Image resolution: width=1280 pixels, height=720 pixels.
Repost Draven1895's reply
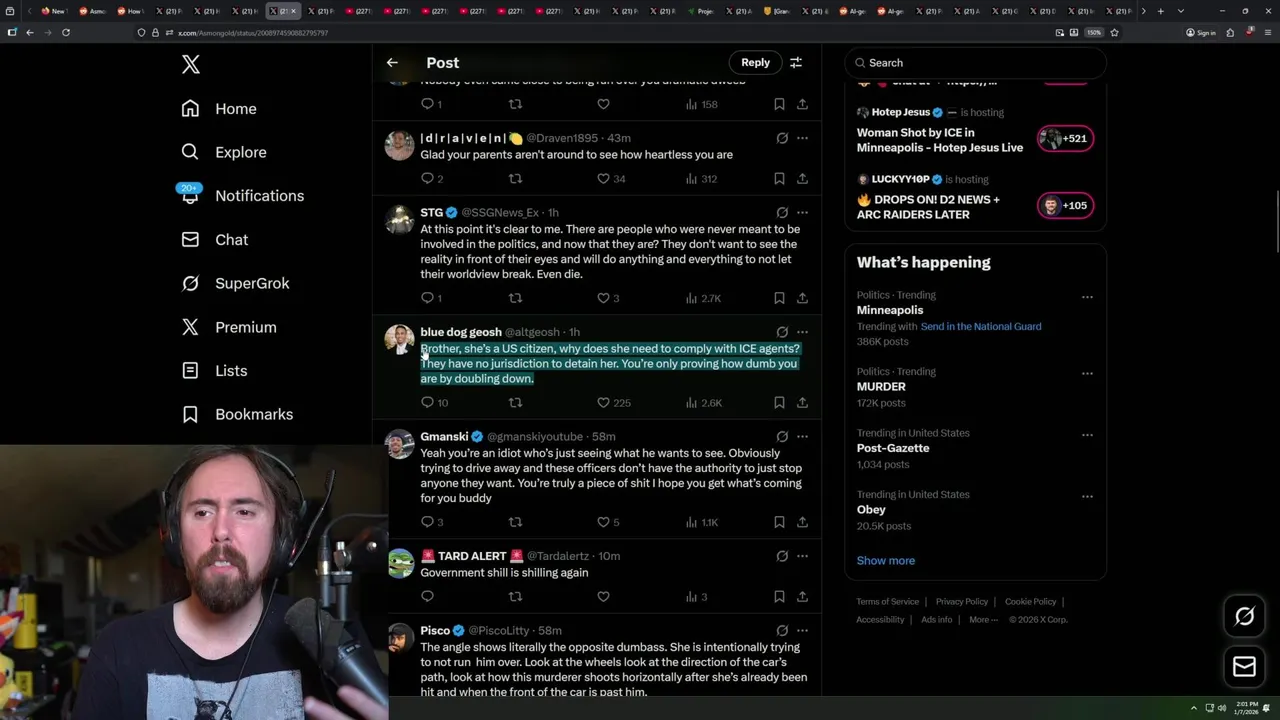coord(515,179)
